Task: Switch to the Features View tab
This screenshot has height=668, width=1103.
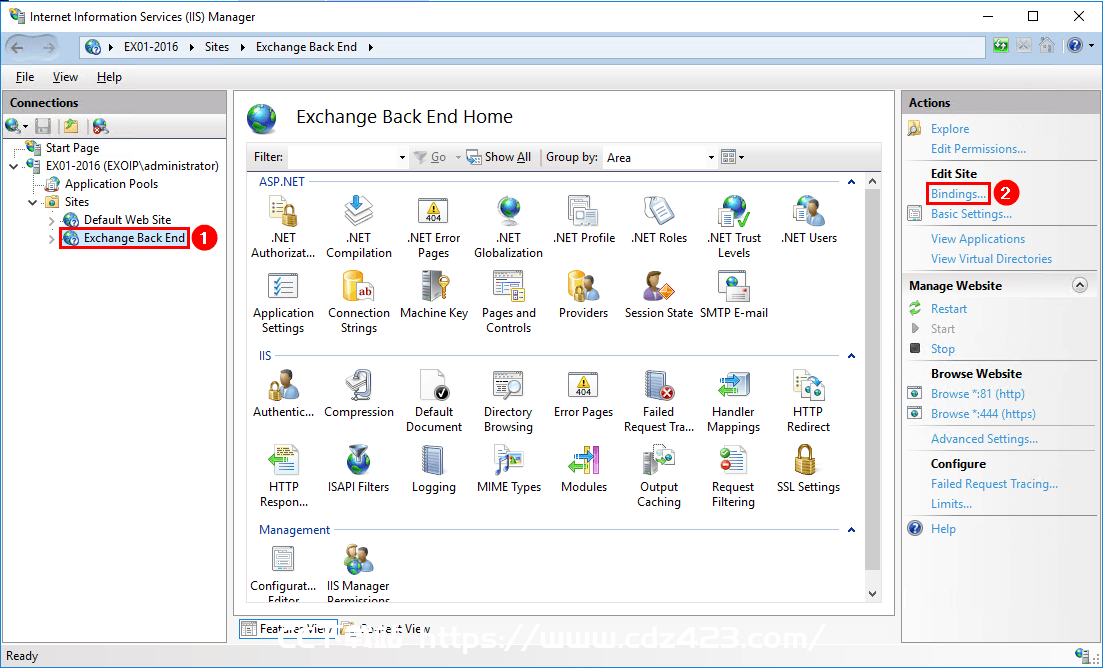Action: (288, 629)
